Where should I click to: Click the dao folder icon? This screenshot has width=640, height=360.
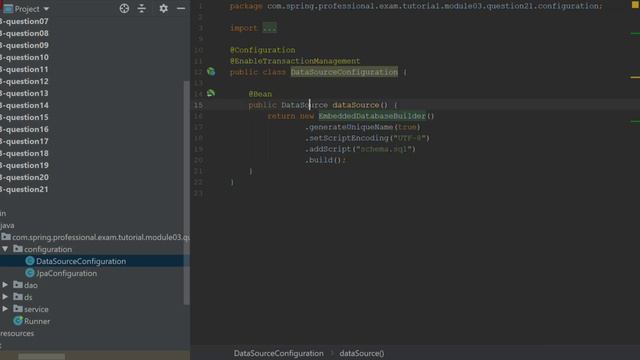click(x=18, y=284)
